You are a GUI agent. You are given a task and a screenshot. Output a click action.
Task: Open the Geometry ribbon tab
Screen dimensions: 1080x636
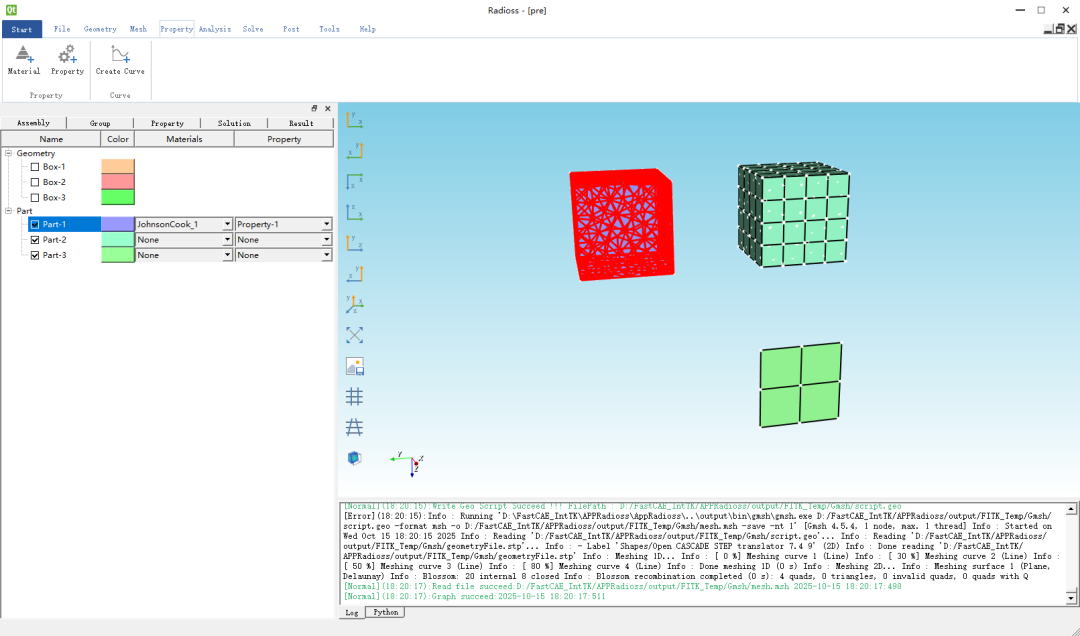pos(100,29)
